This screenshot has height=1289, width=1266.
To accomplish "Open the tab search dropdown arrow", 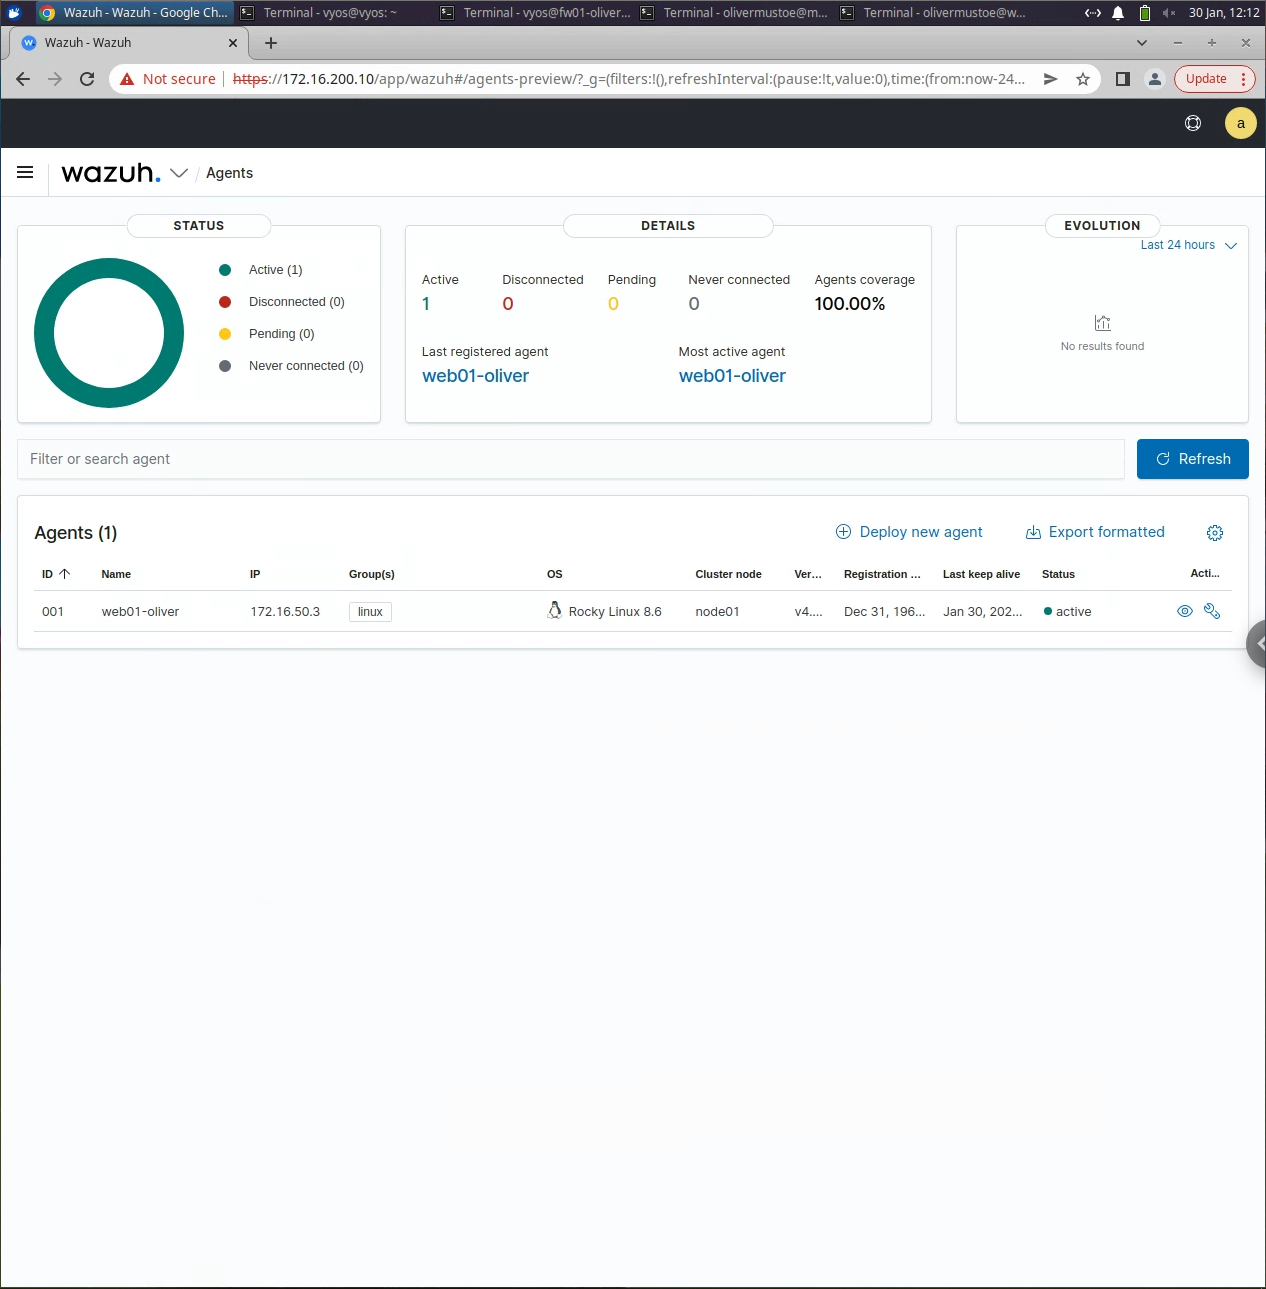I will 1142,43.
